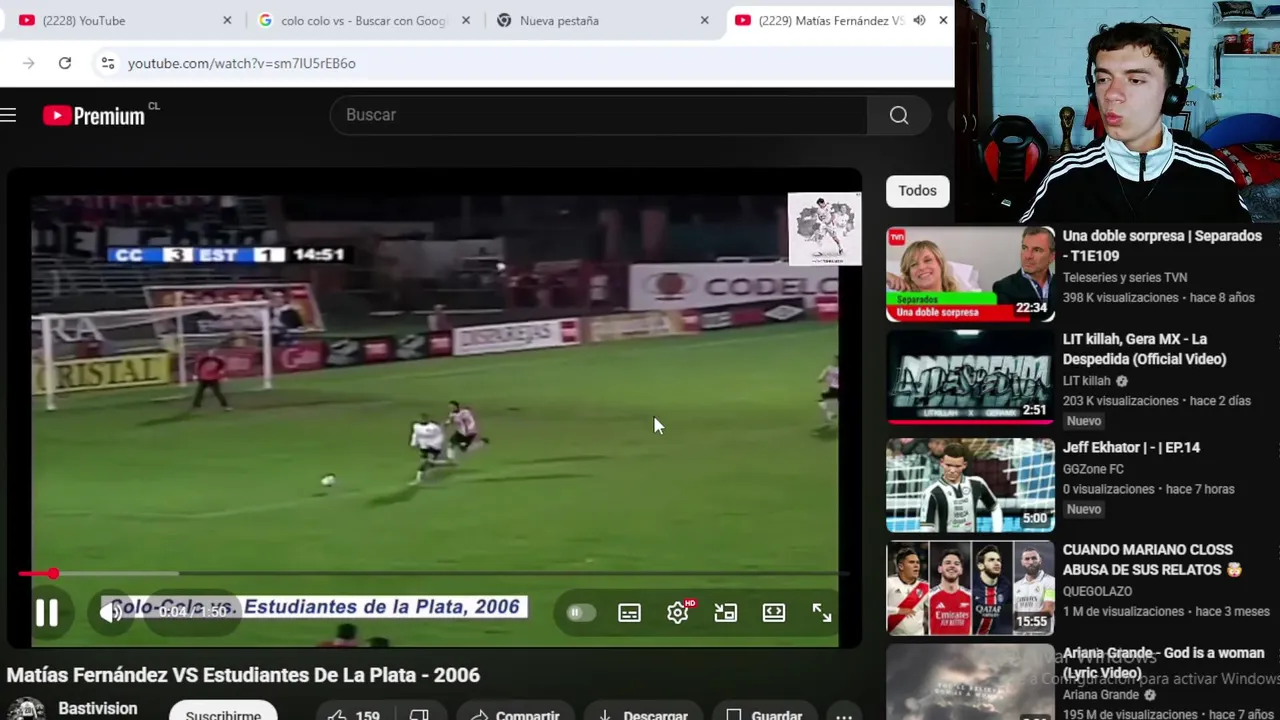Open Jeff Ekhator | - | EP.14 title
The image size is (1280, 720).
(1131, 448)
